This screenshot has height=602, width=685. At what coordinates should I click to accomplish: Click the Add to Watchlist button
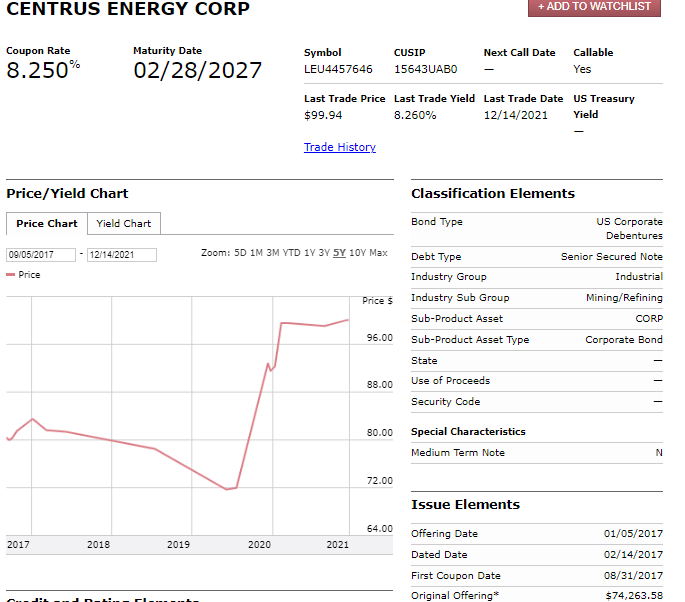pos(594,7)
